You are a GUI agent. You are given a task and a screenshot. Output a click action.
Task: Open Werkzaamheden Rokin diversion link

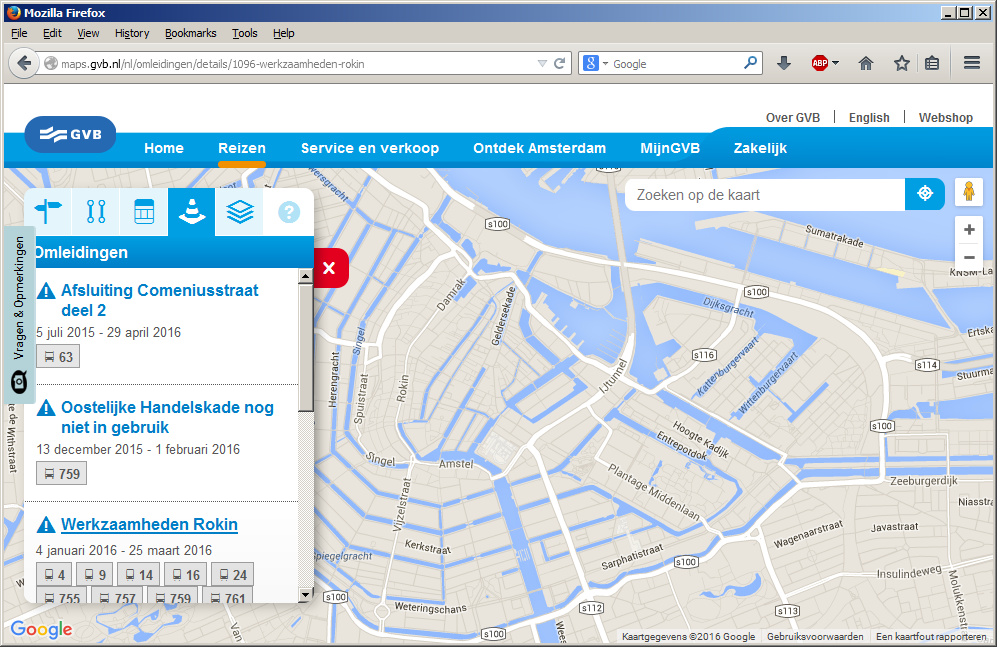click(149, 524)
